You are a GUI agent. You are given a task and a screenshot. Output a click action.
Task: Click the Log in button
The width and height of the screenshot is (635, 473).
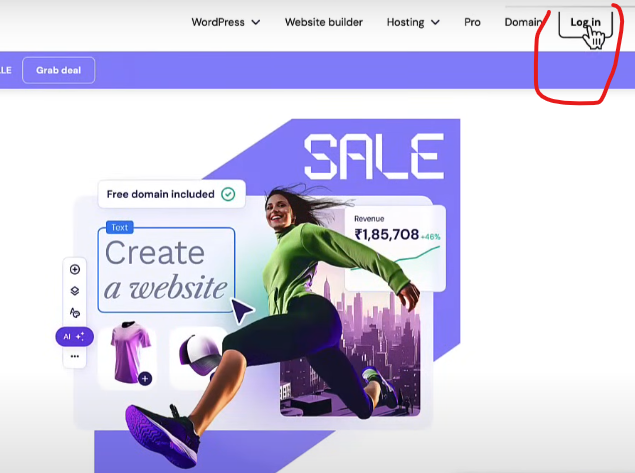[585, 22]
